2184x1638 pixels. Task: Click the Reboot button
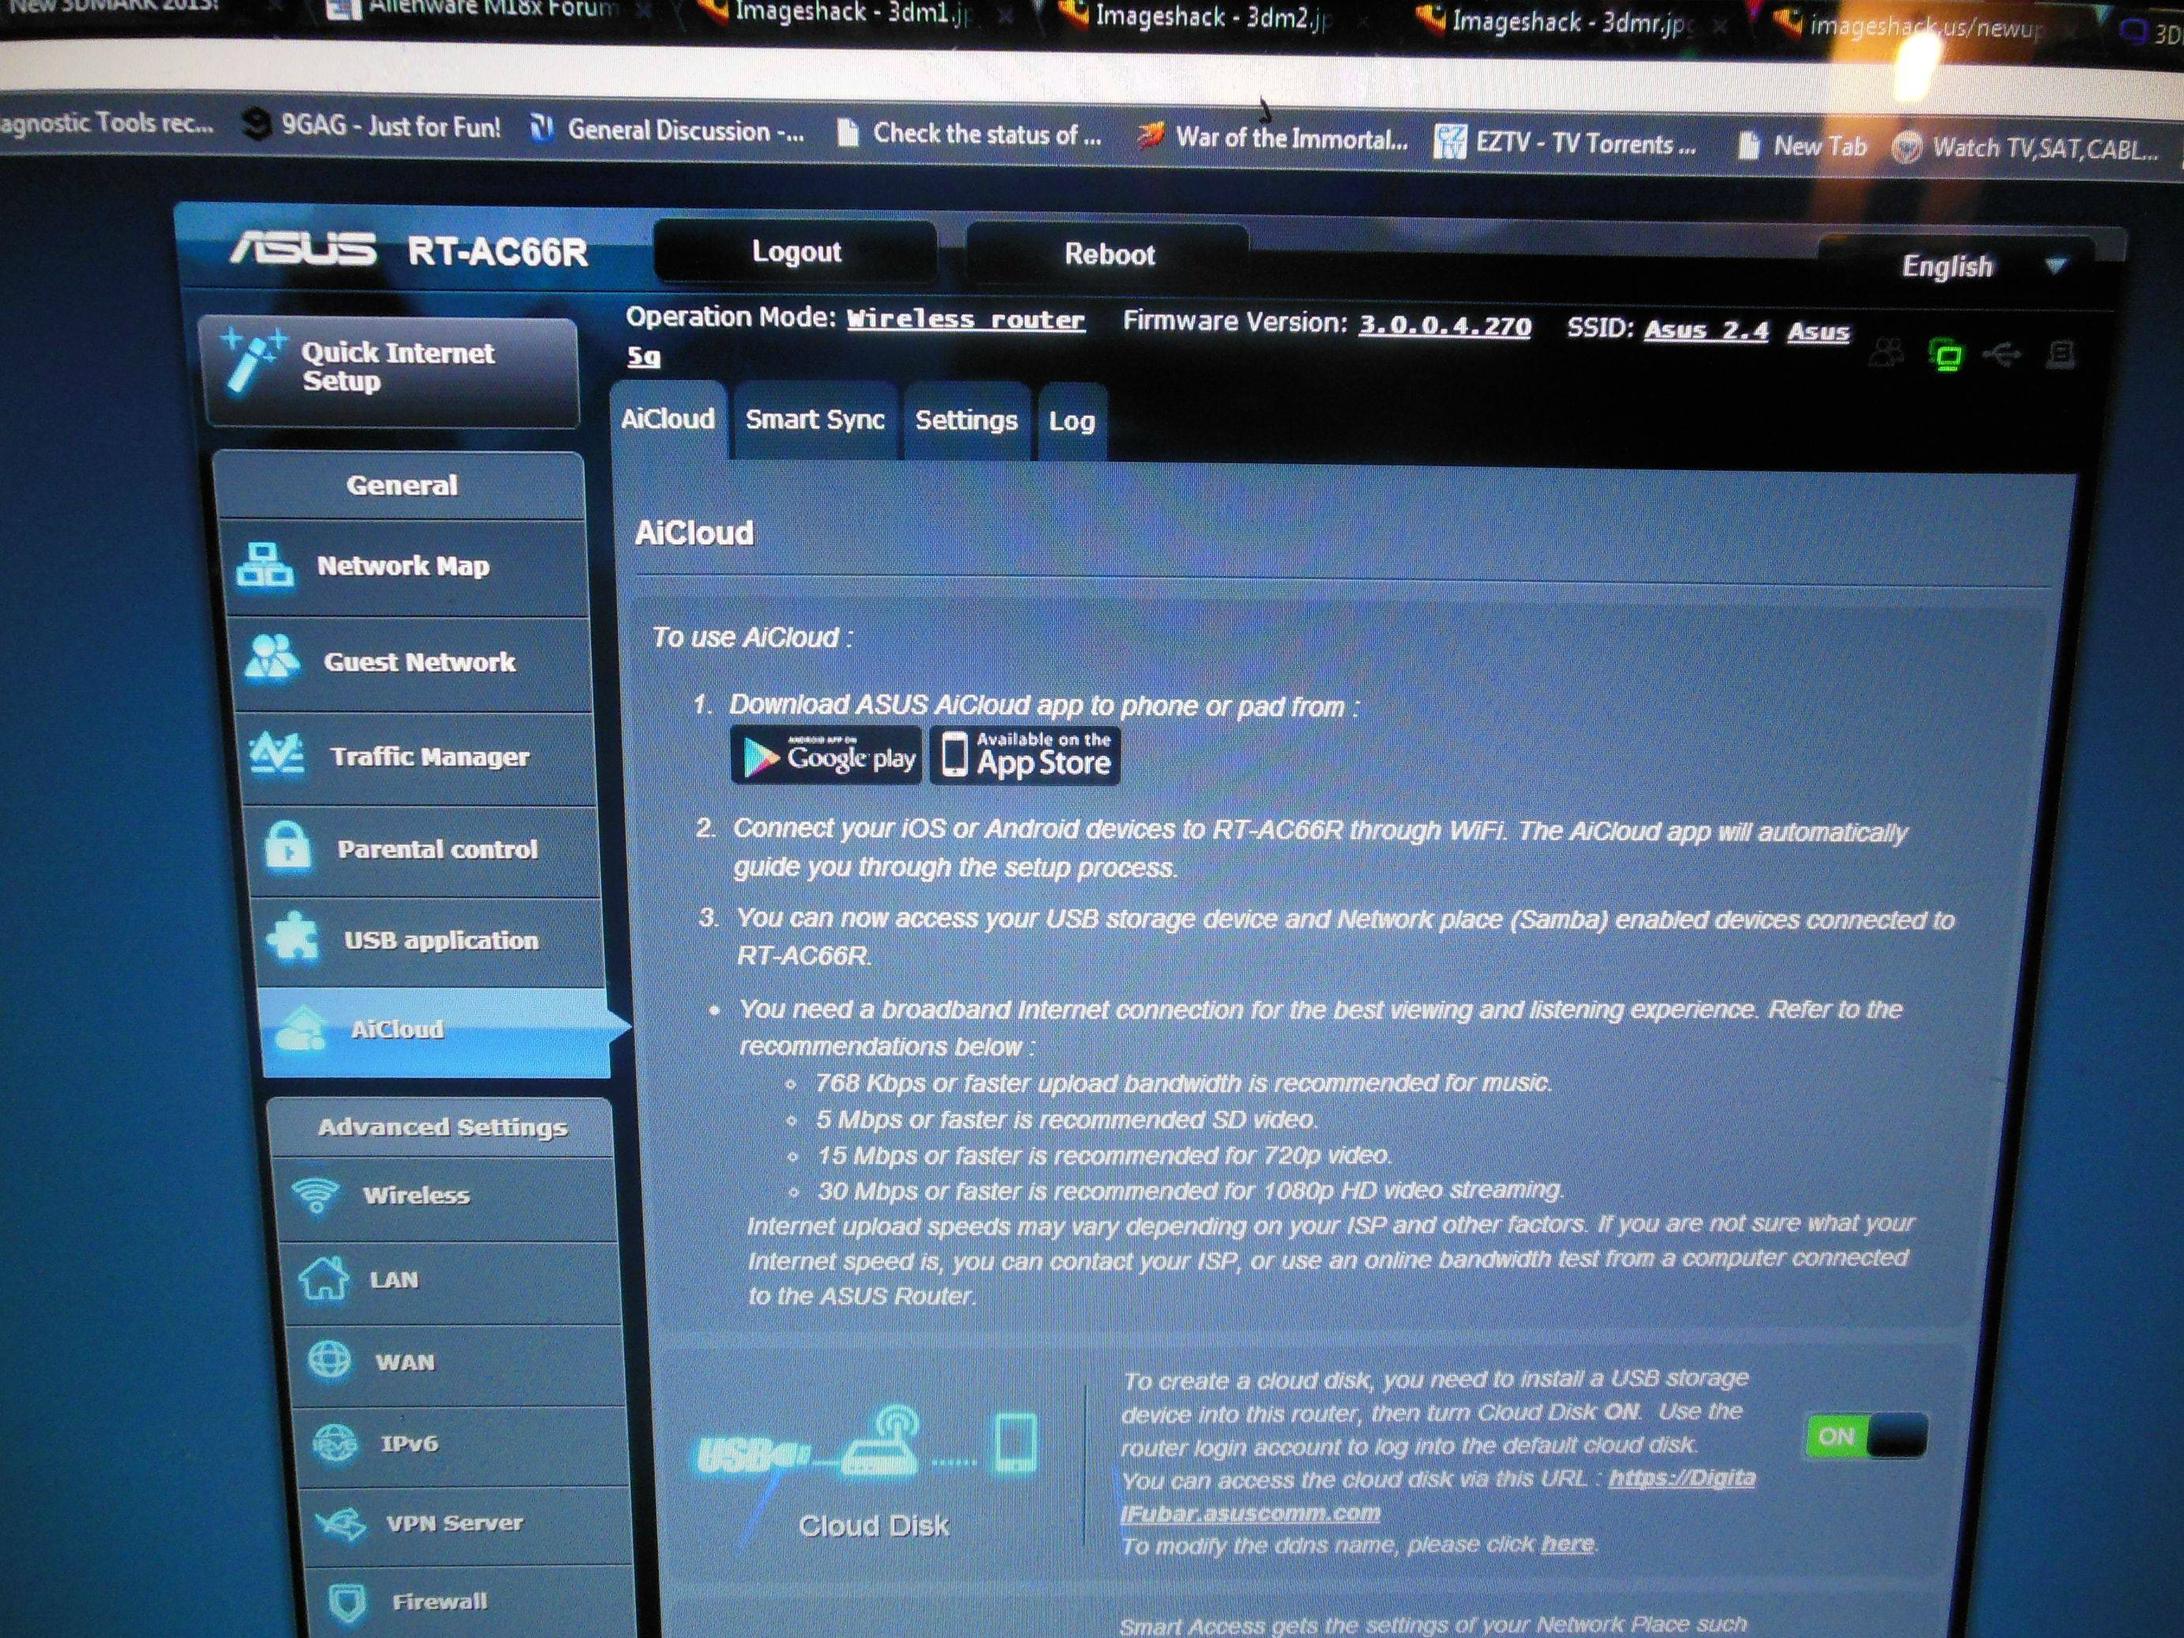pyautogui.click(x=1108, y=255)
